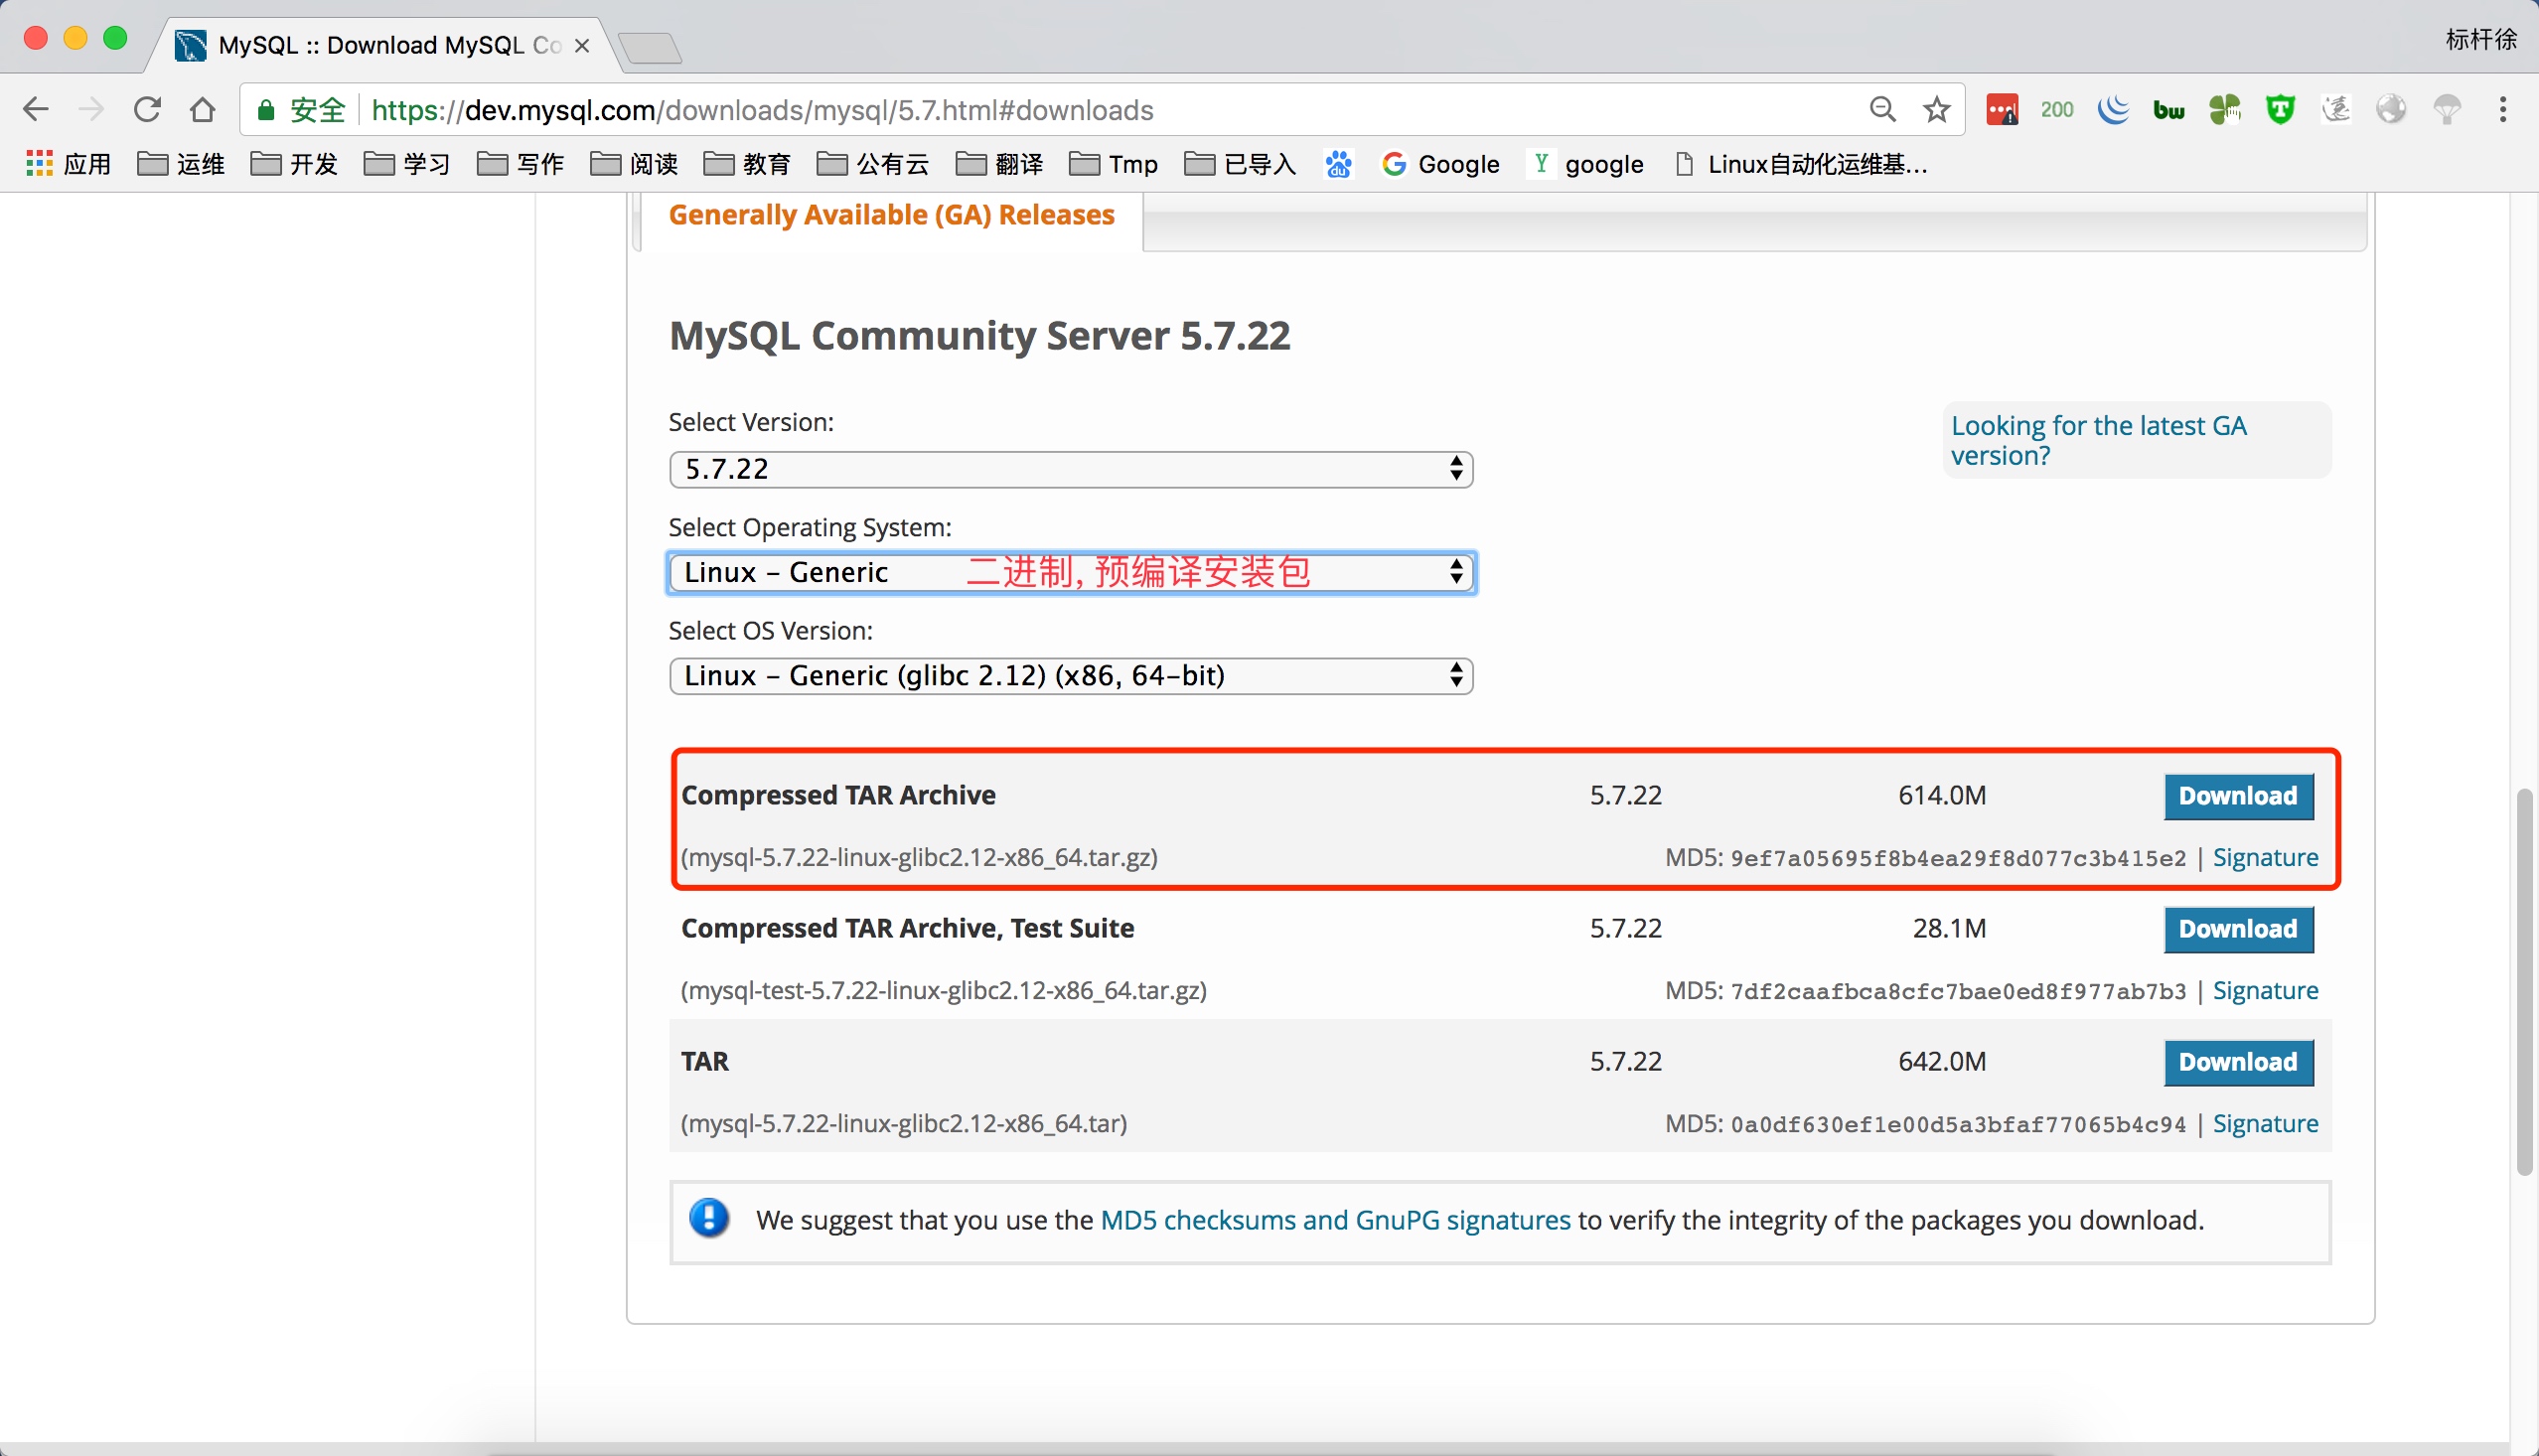2539x1456 pixels.
Task: Click the green shield extension icon
Action: pyautogui.click(x=2280, y=109)
